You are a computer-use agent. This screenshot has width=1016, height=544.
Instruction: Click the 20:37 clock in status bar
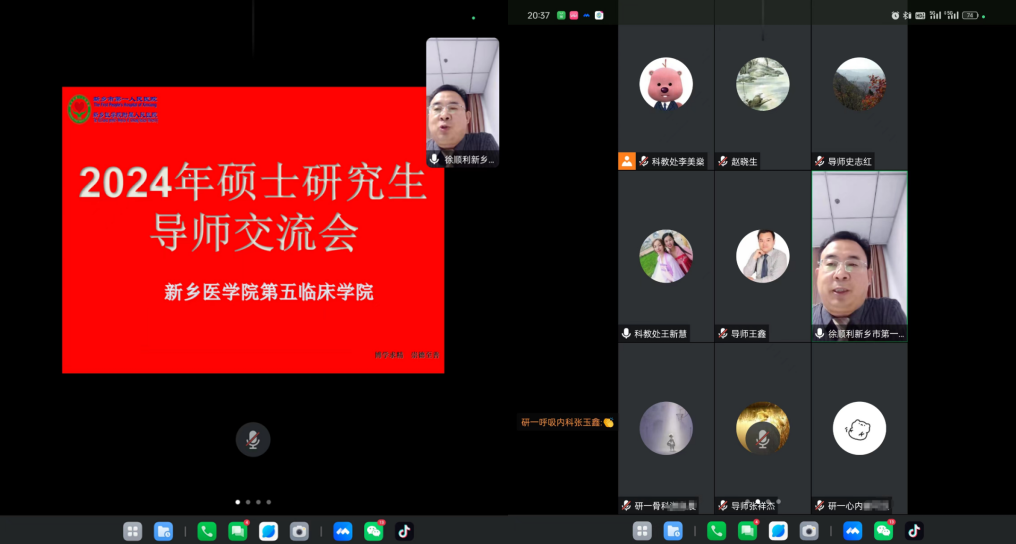click(538, 16)
